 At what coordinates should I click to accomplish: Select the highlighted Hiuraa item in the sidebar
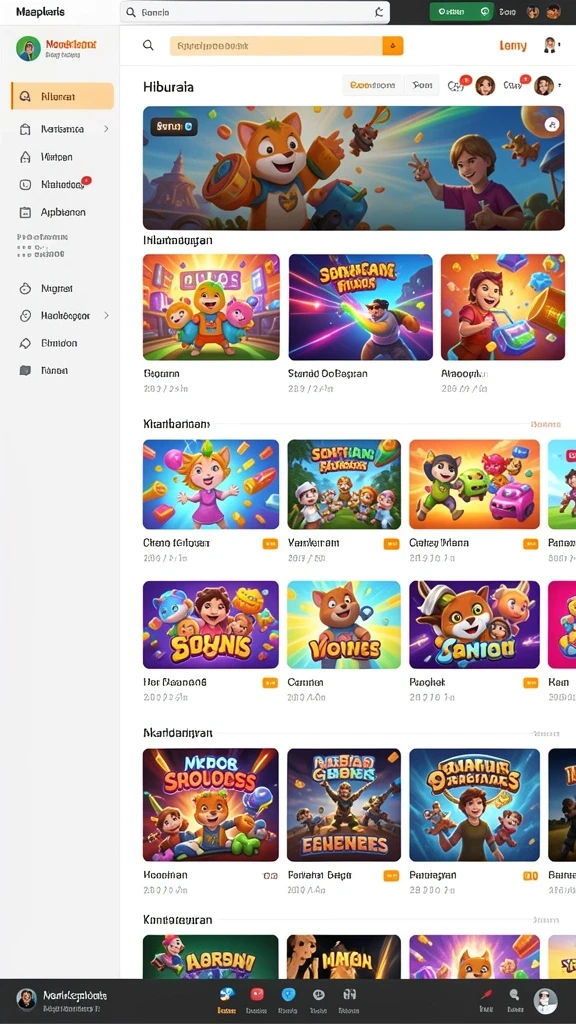click(63, 96)
